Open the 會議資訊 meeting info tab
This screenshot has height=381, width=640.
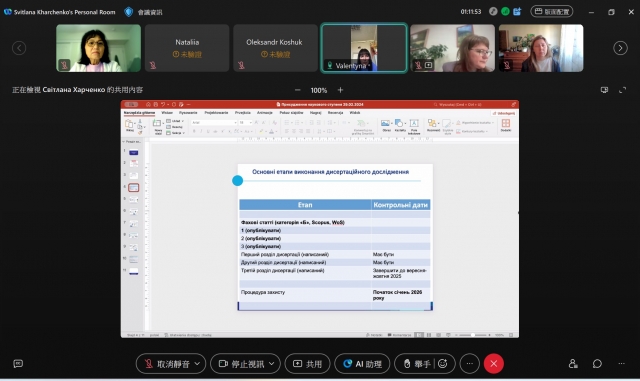(x=144, y=12)
